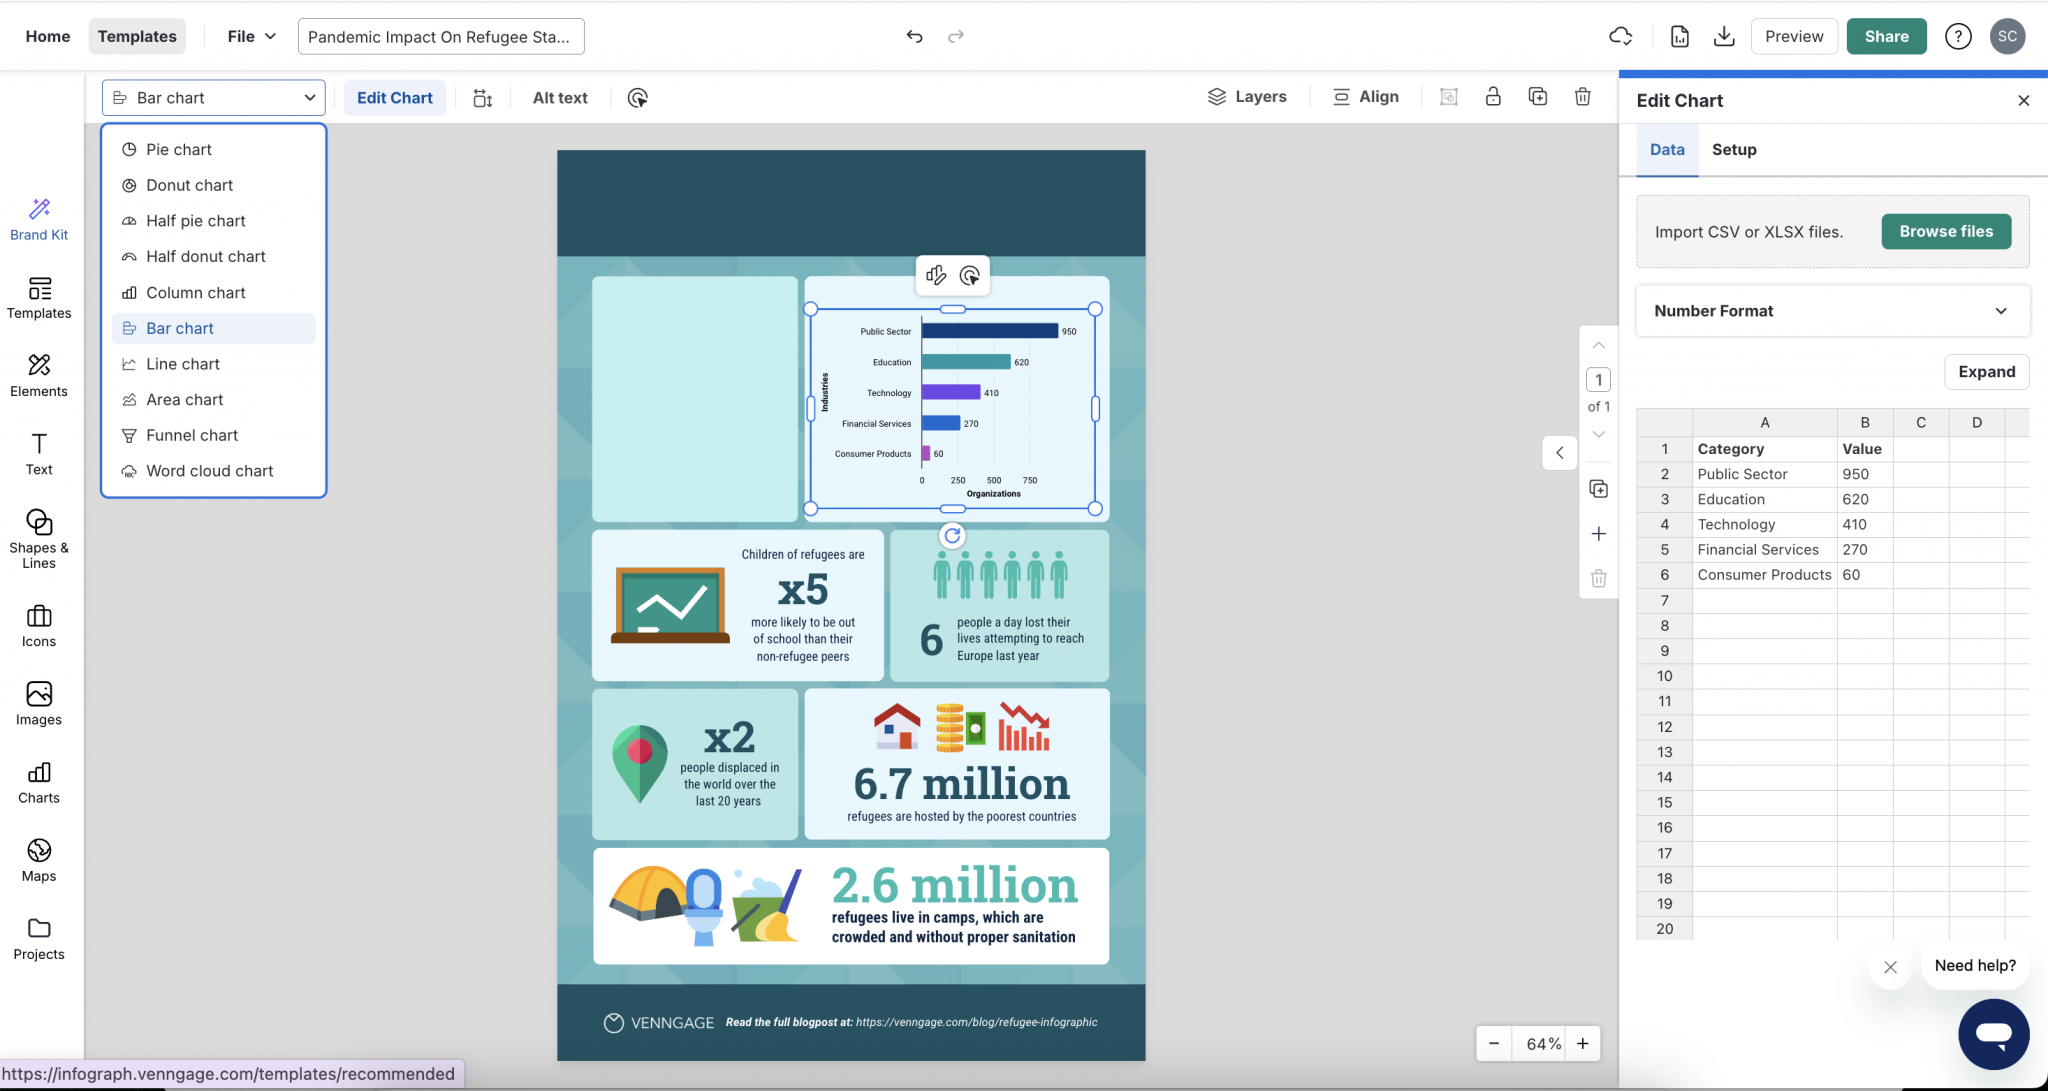Expand the Number Format options
The width and height of the screenshot is (2048, 1091).
(x=2001, y=311)
